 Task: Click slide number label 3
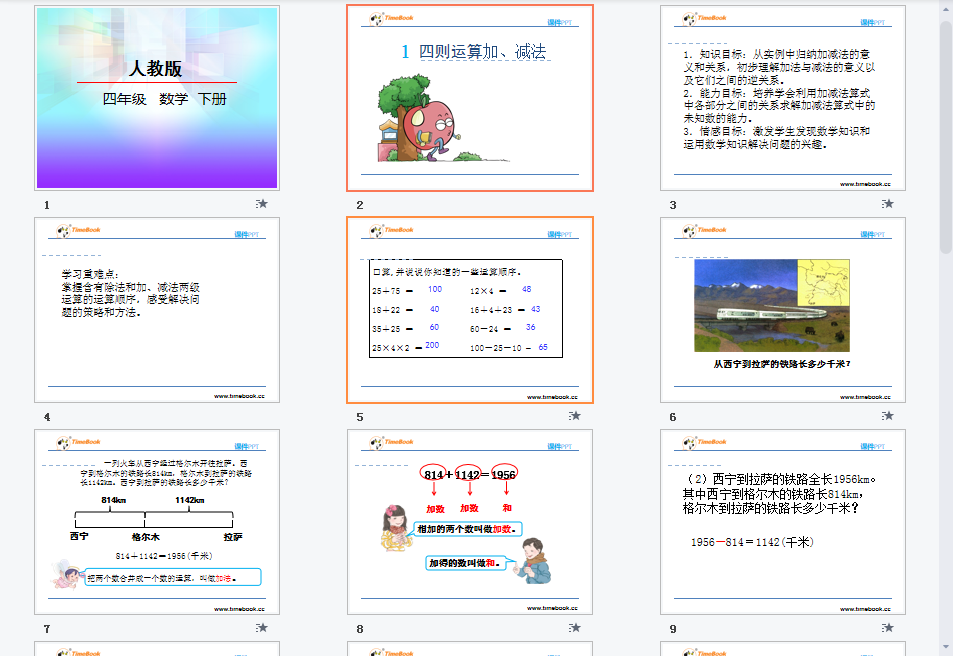[x=673, y=205]
